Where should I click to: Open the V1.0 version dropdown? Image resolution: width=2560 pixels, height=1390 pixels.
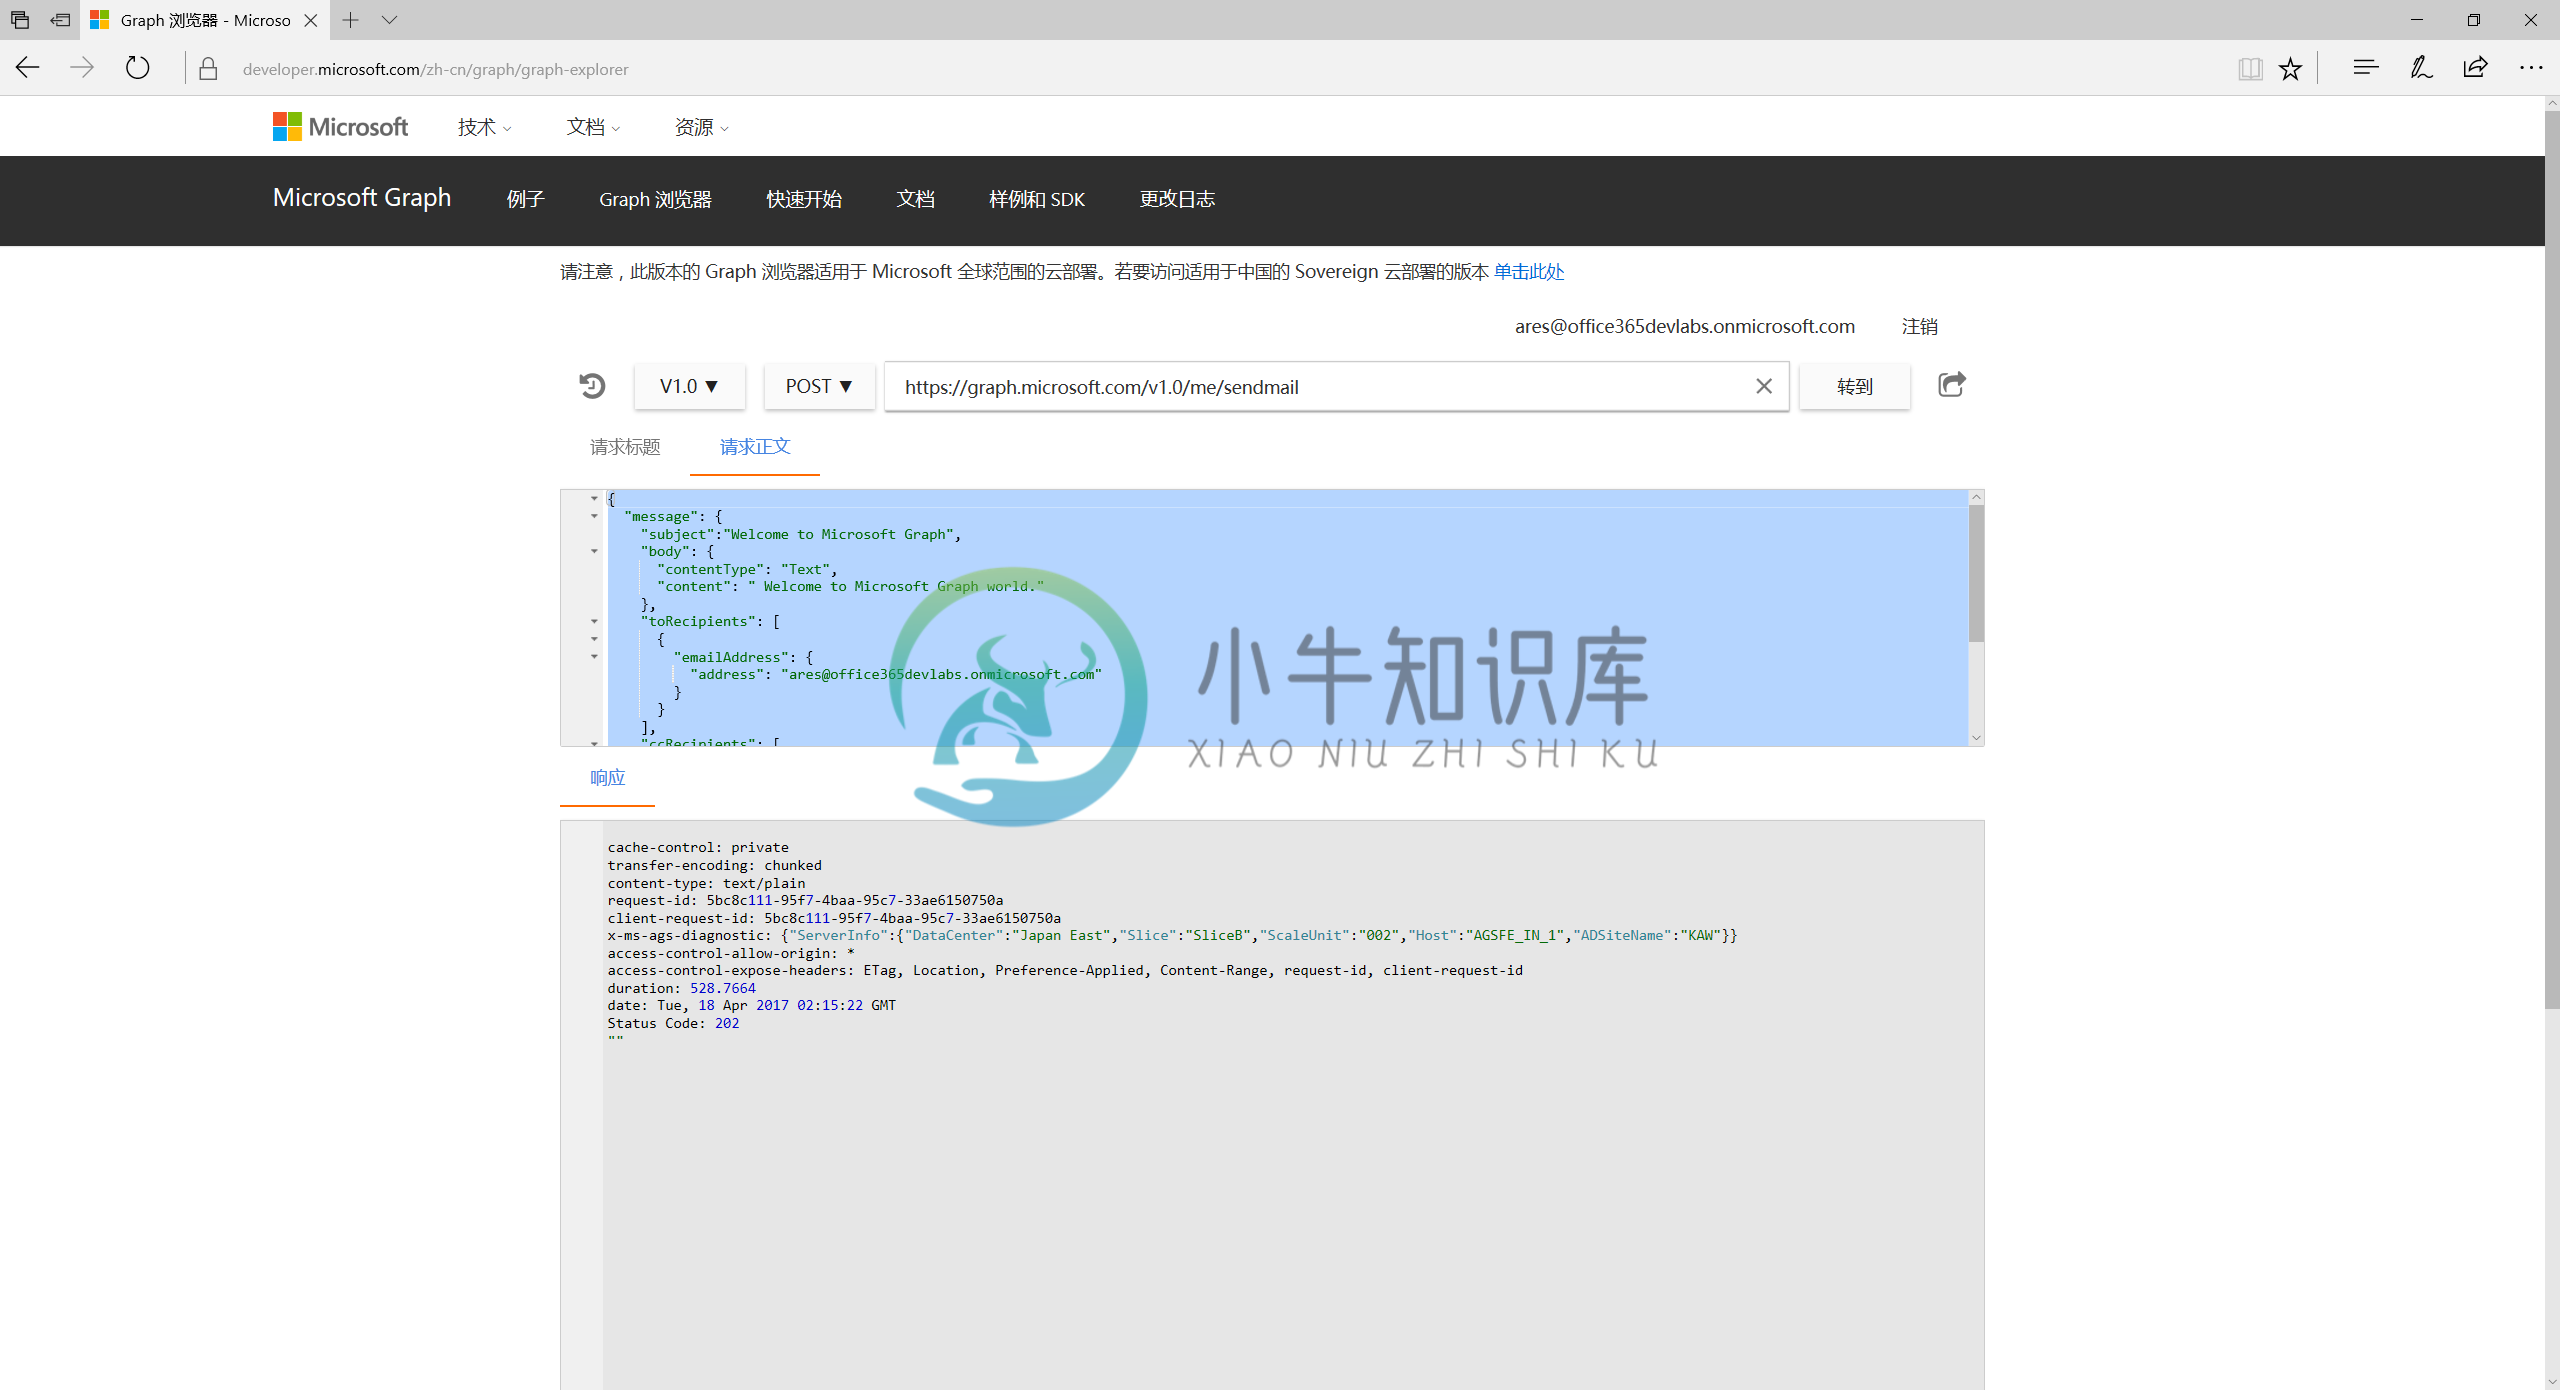click(689, 386)
